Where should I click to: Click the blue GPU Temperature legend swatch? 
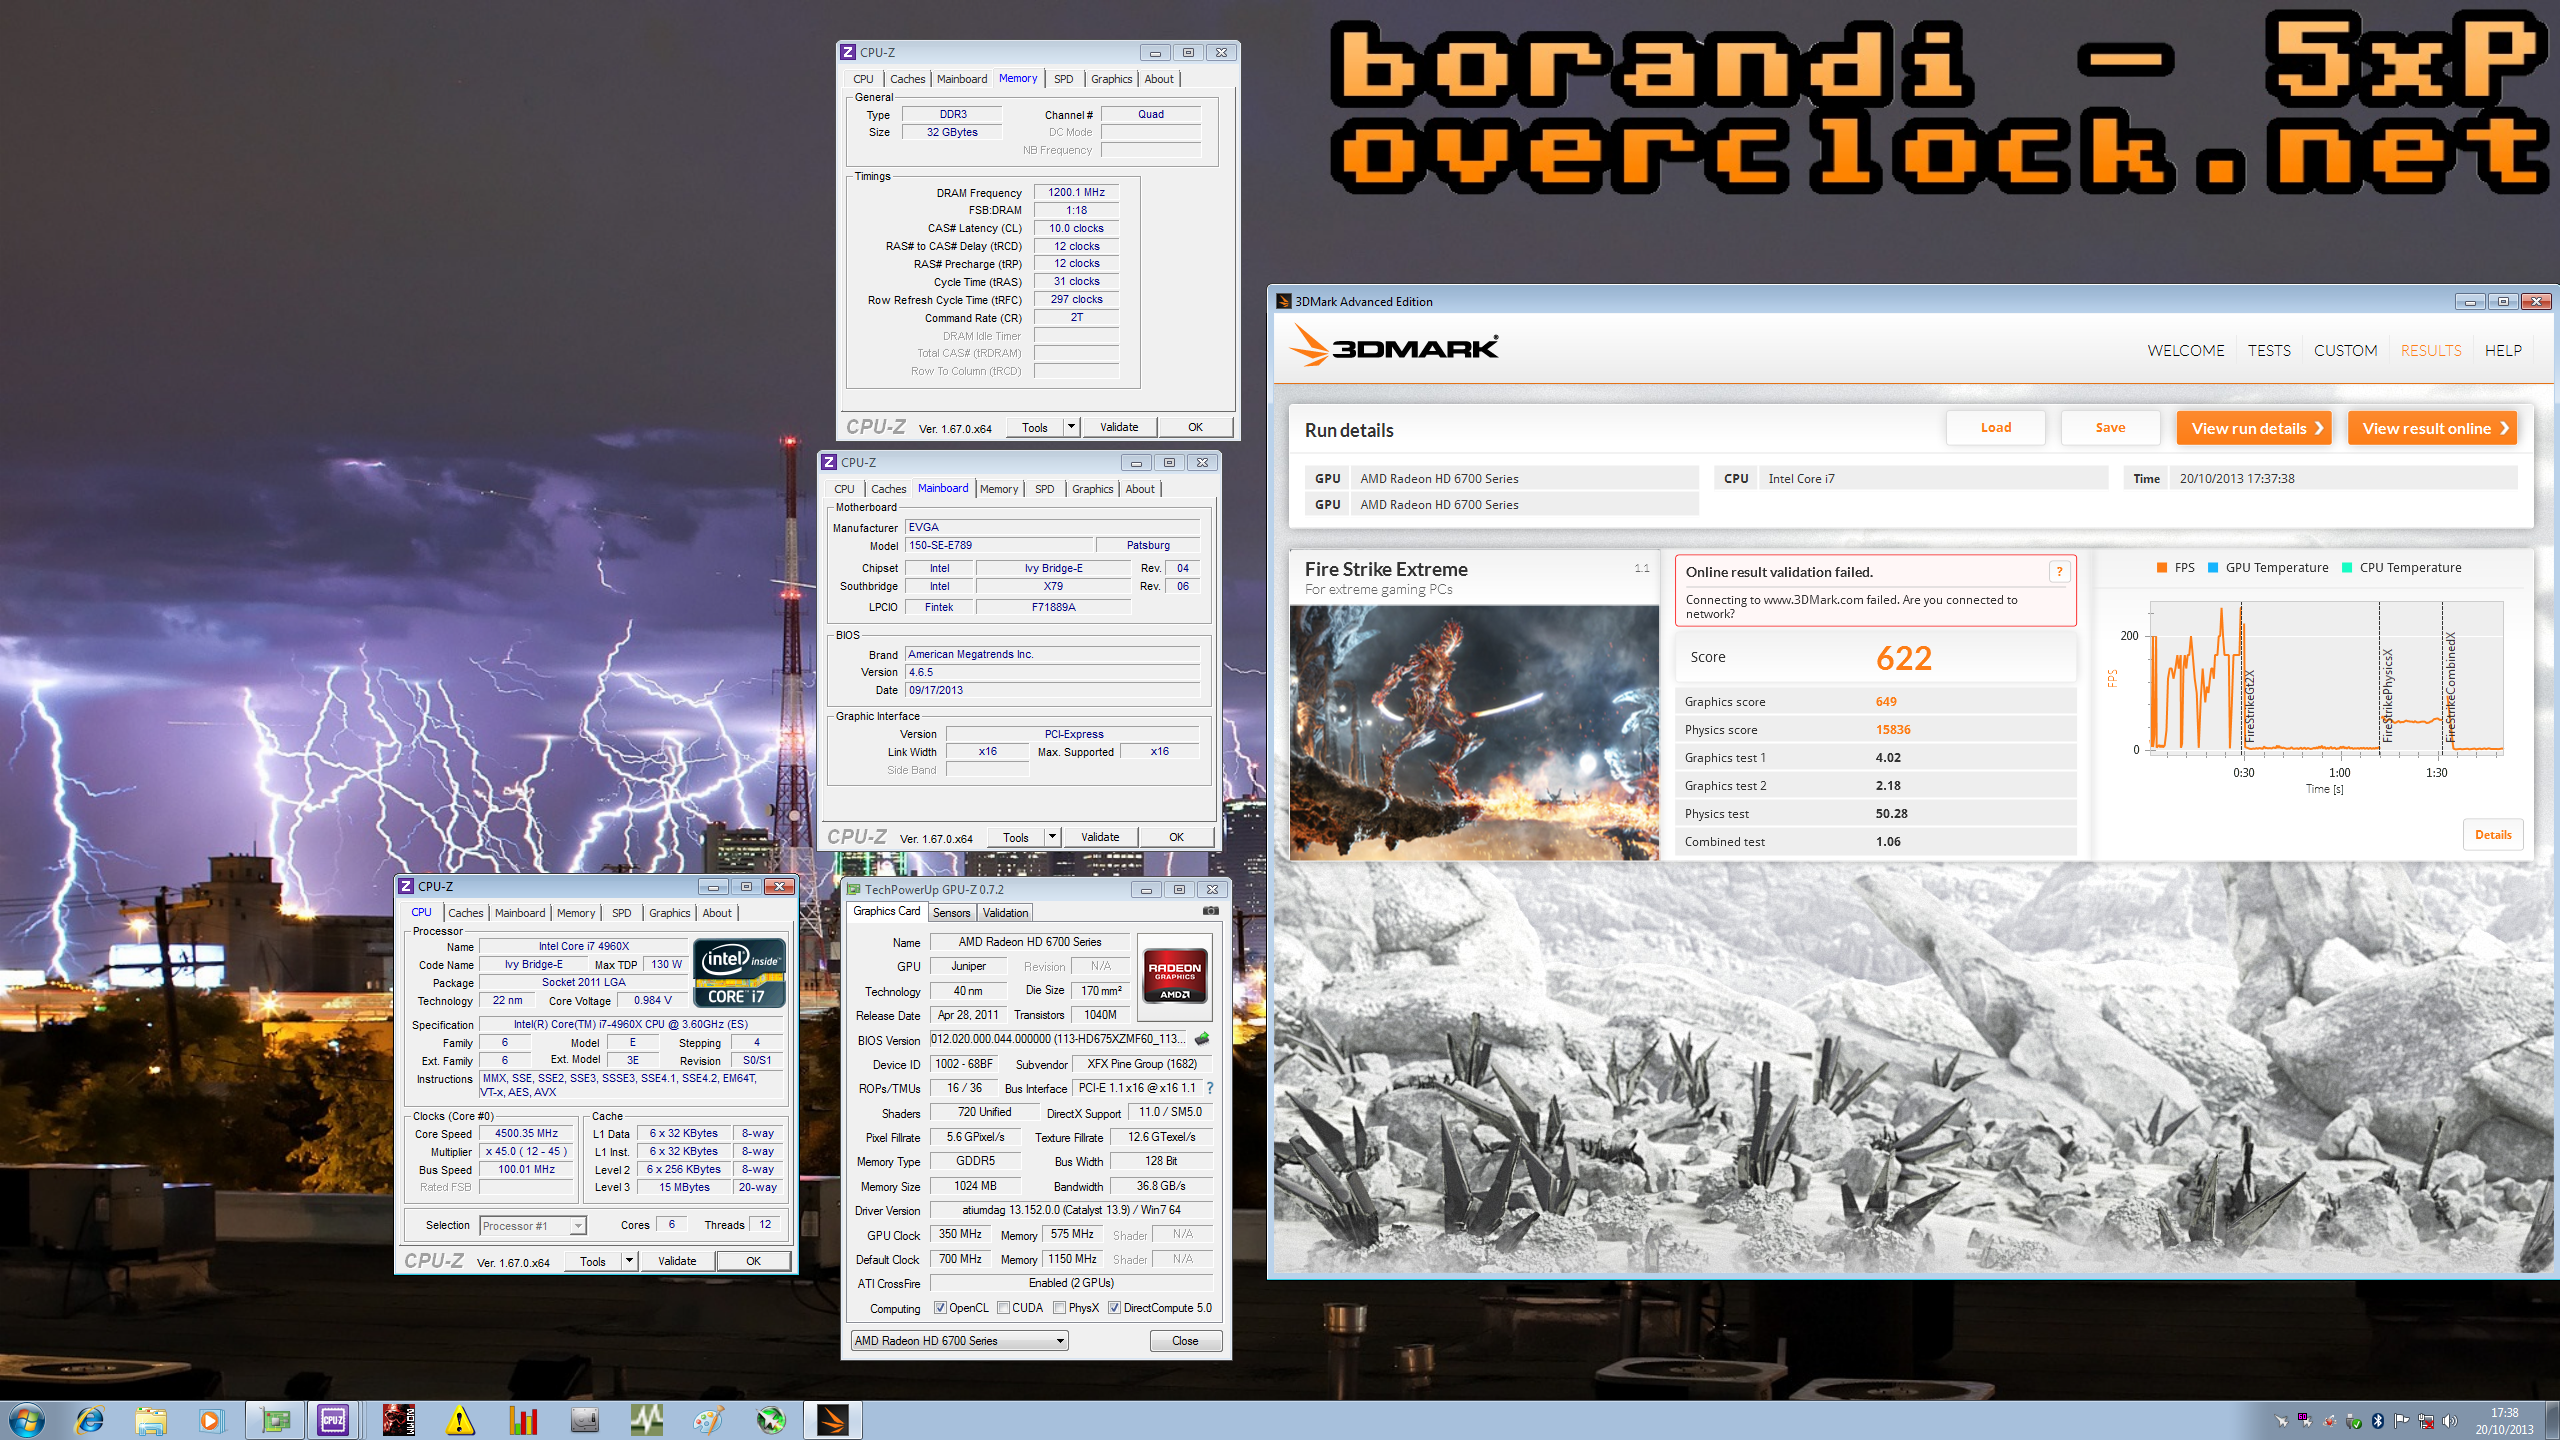click(2213, 568)
